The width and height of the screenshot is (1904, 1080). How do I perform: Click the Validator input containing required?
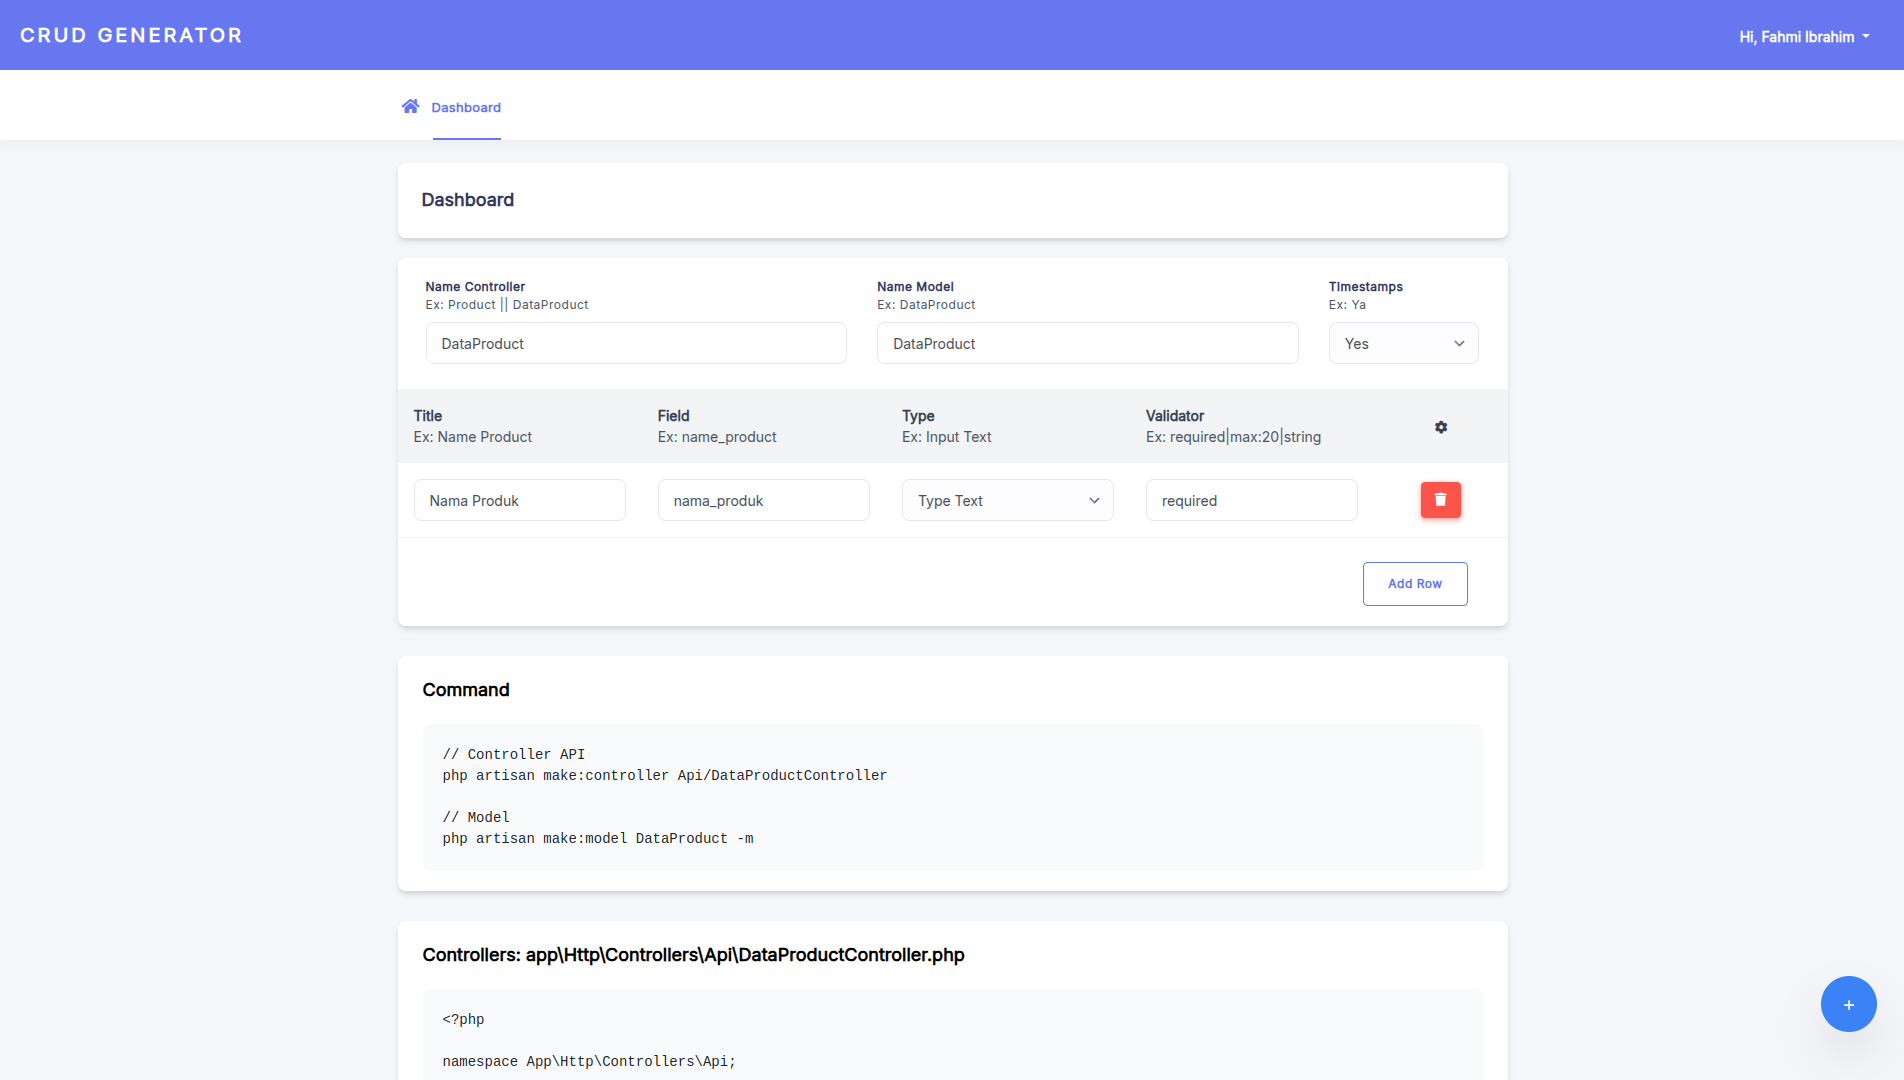[1251, 501]
